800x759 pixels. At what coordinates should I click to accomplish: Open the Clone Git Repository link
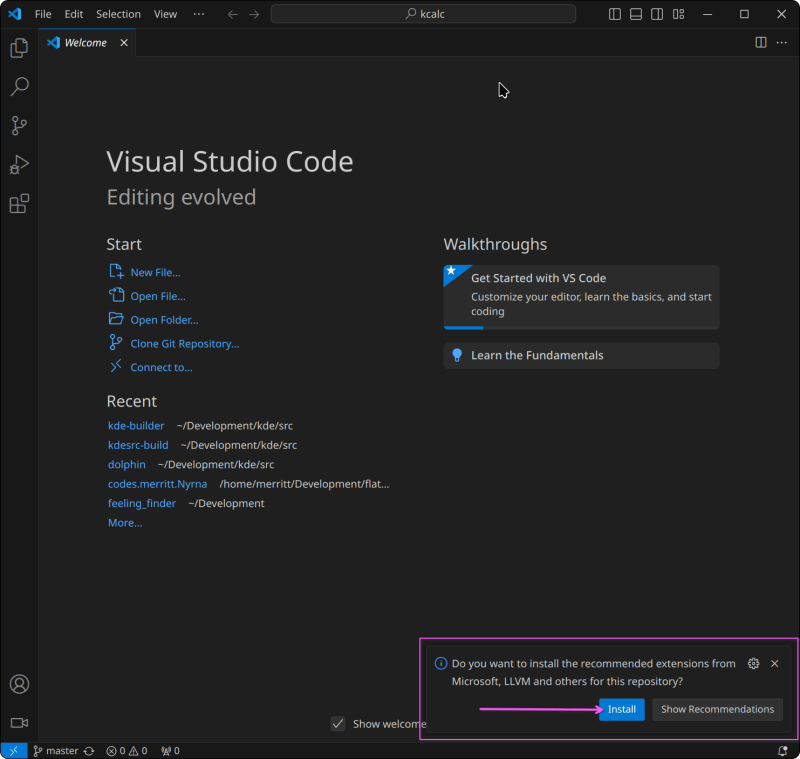(x=184, y=343)
